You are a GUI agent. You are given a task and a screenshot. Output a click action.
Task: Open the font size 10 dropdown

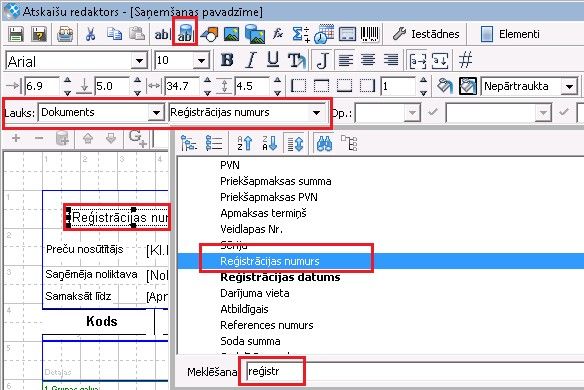pos(201,61)
